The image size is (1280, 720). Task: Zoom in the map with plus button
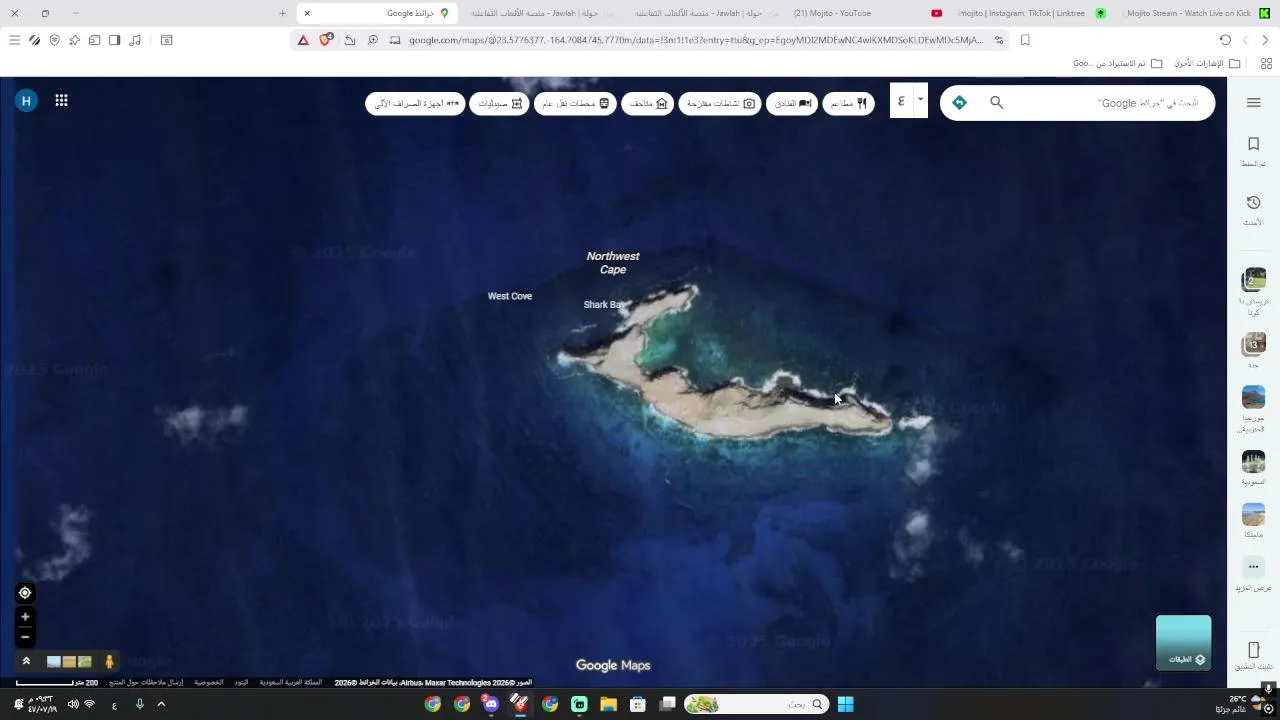[25, 617]
